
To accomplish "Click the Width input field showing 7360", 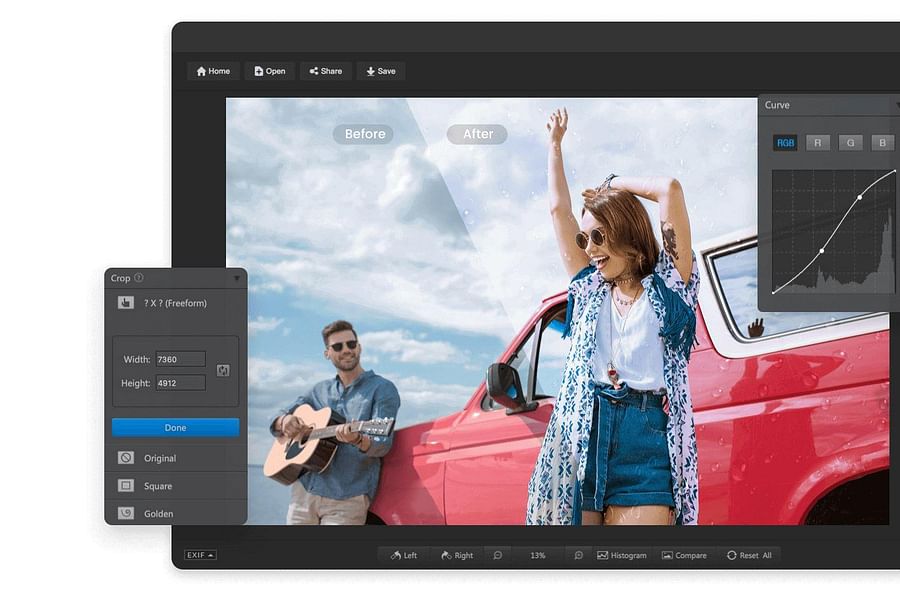I will 180,359.
